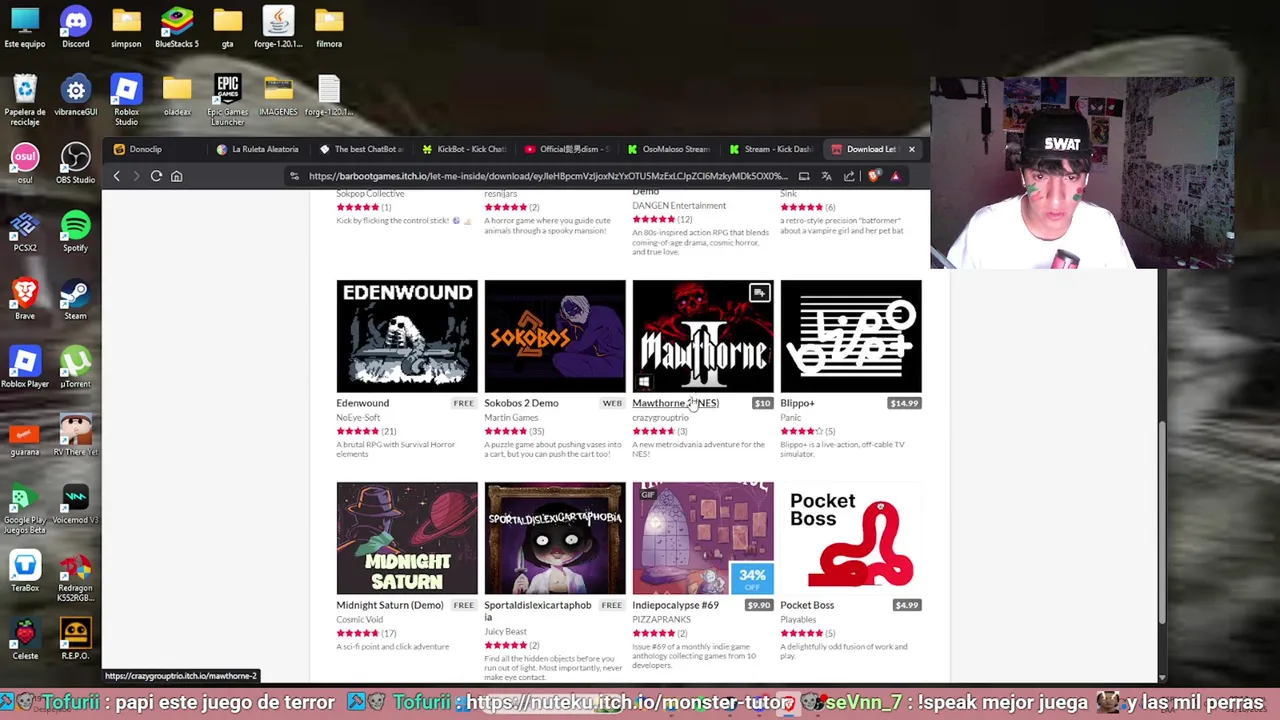1280x720 pixels.
Task: Go to browser home page
Action: (x=176, y=176)
